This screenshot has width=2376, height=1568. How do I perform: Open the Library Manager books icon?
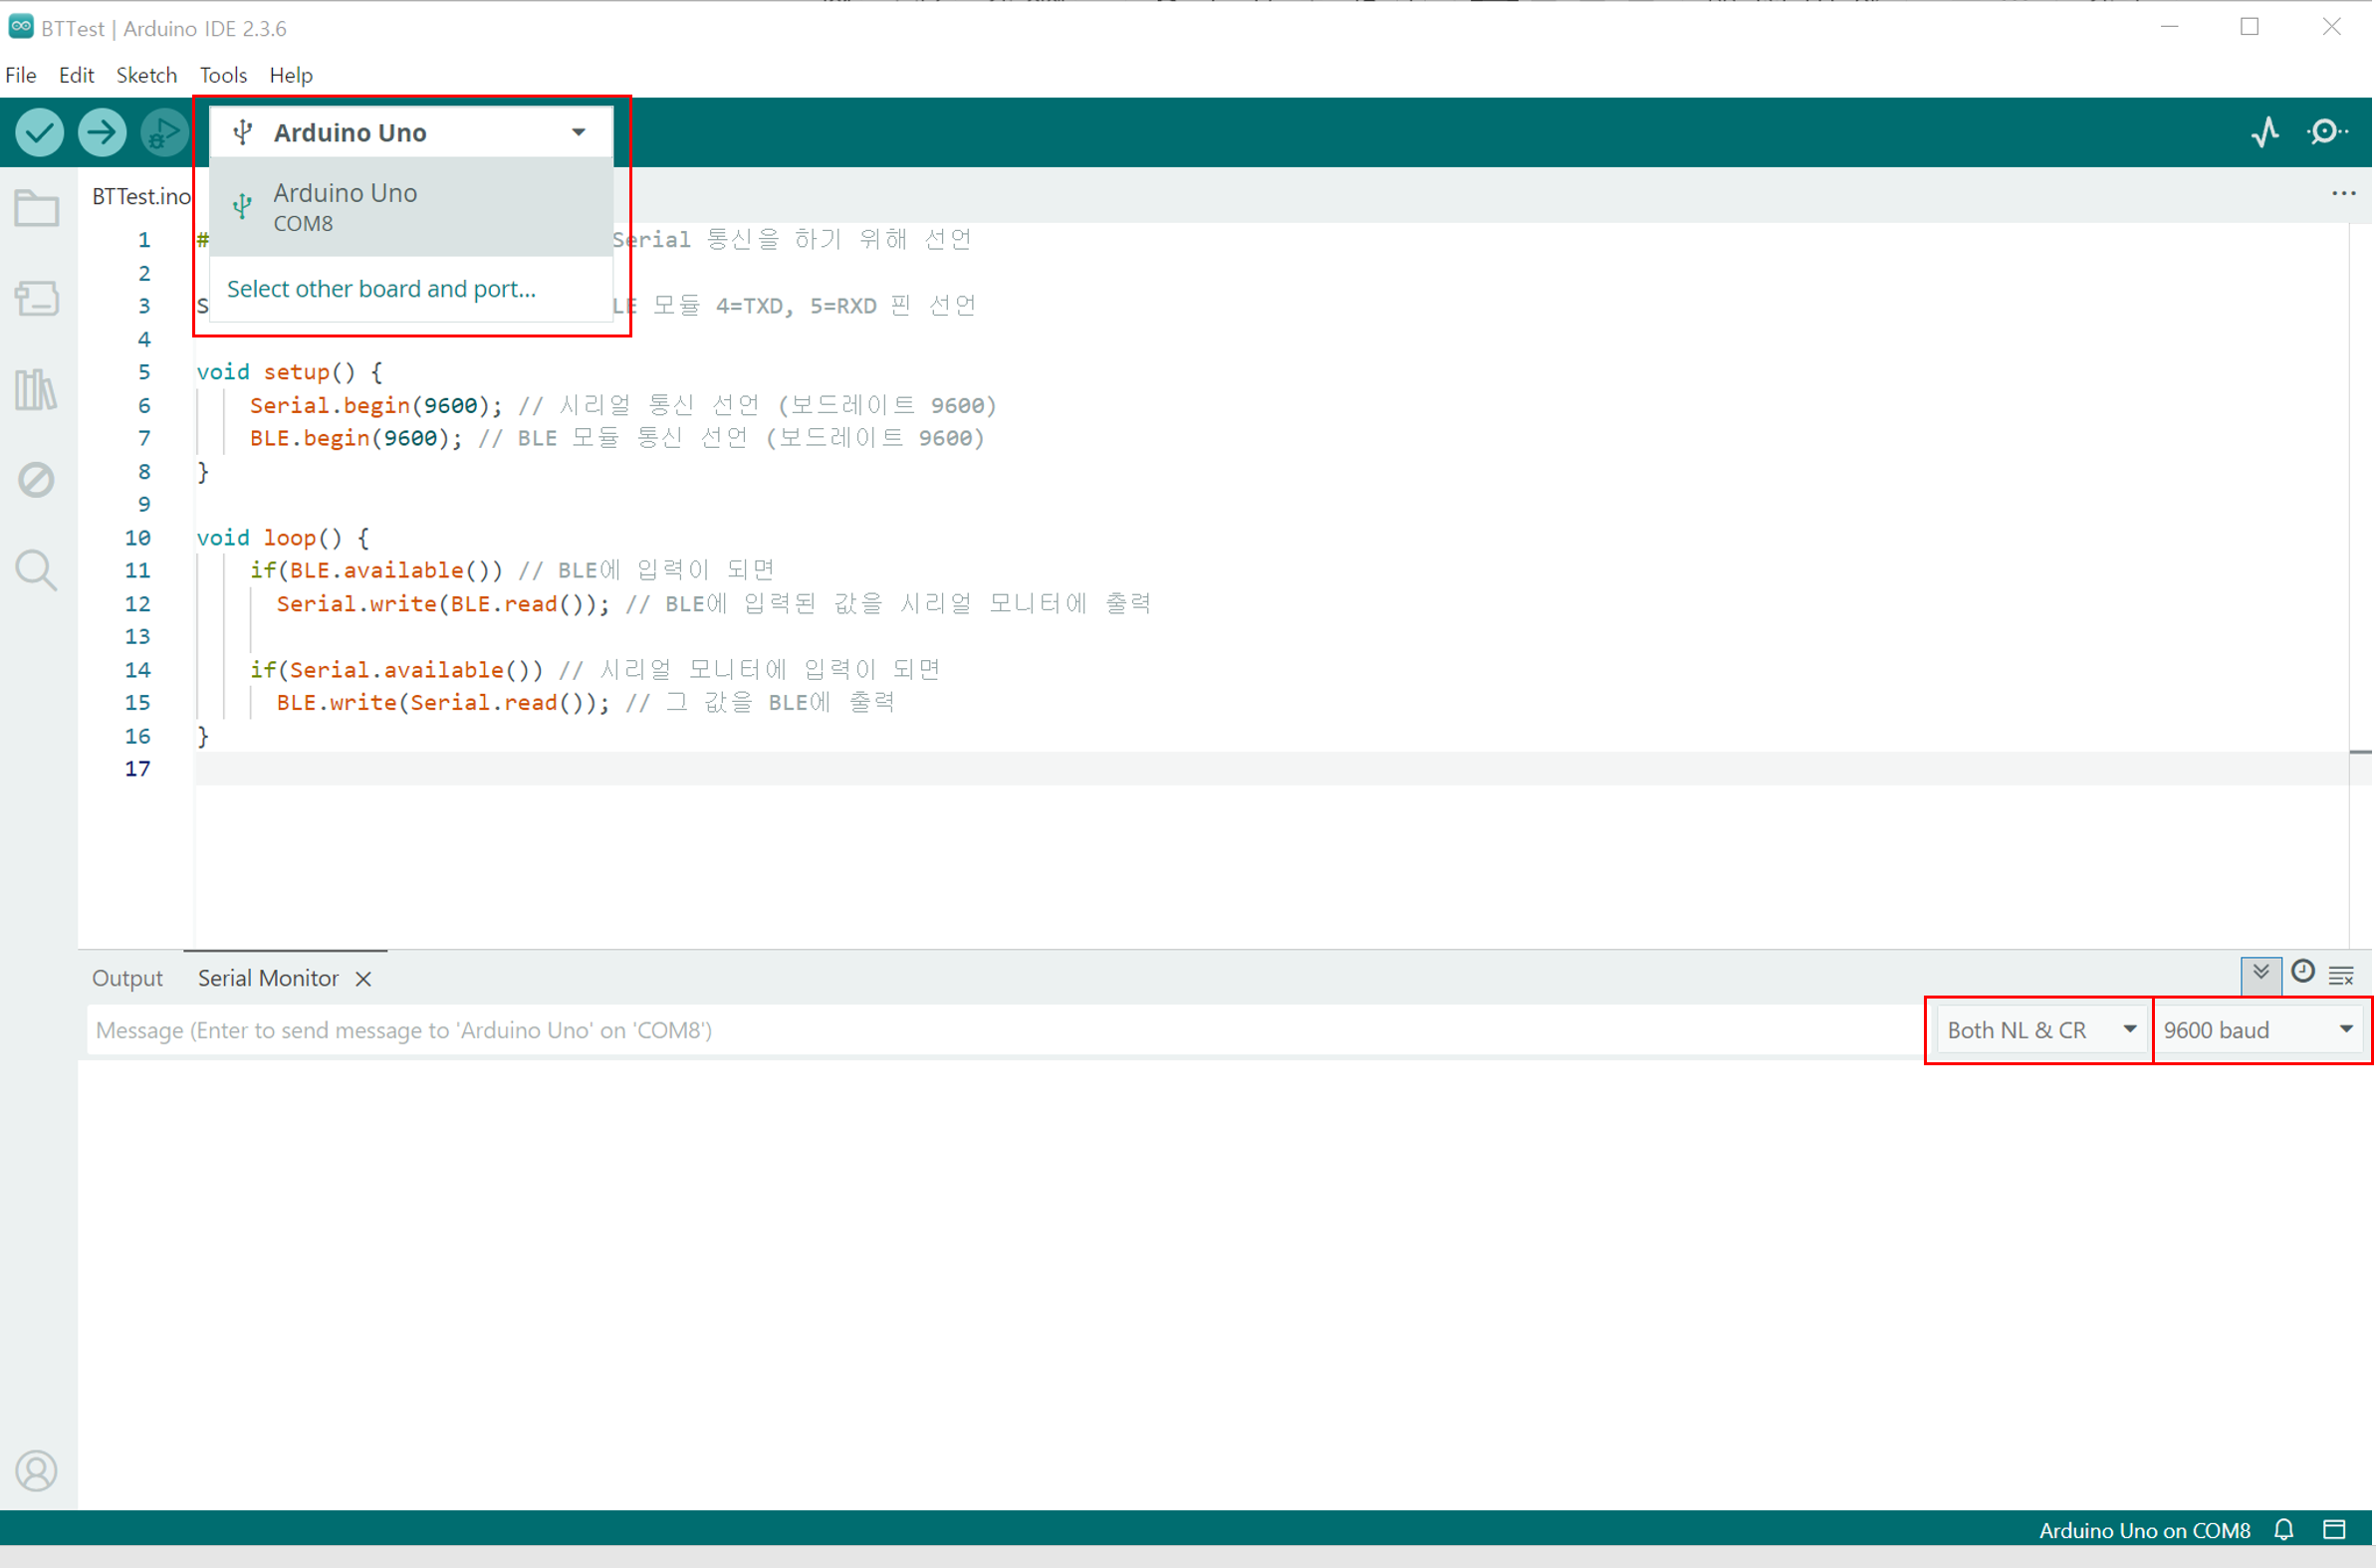(37, 389)
